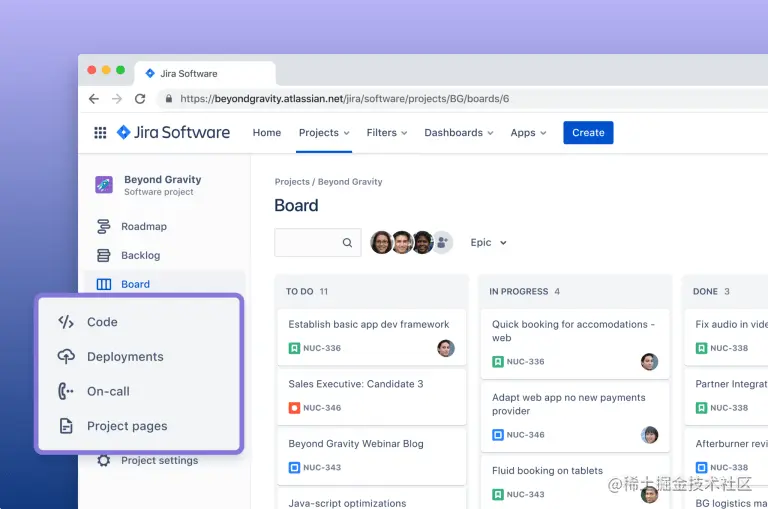Open the Establish basic app dev framework card

372,337
